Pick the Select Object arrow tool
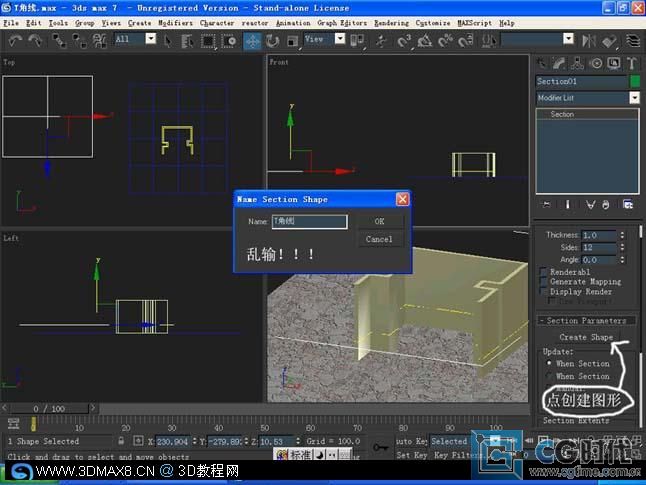The image size is (646, 485). (168, 41)
